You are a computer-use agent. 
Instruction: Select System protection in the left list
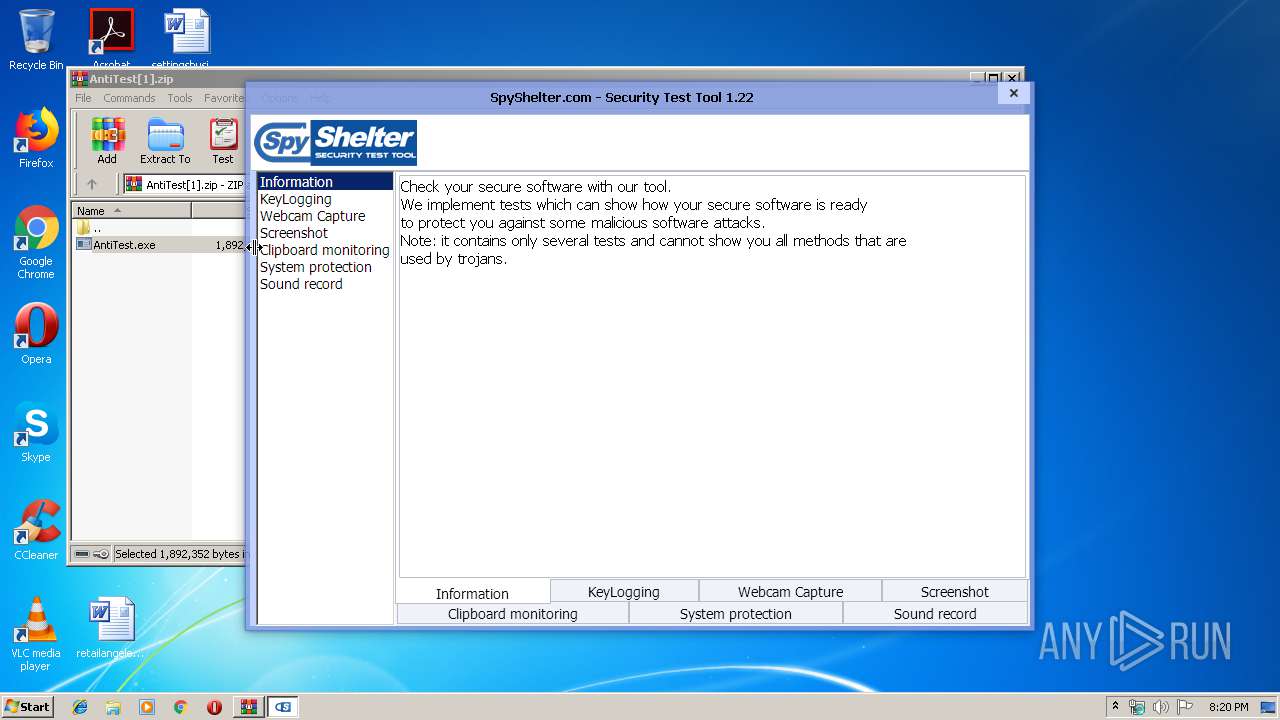click(324, 267)
